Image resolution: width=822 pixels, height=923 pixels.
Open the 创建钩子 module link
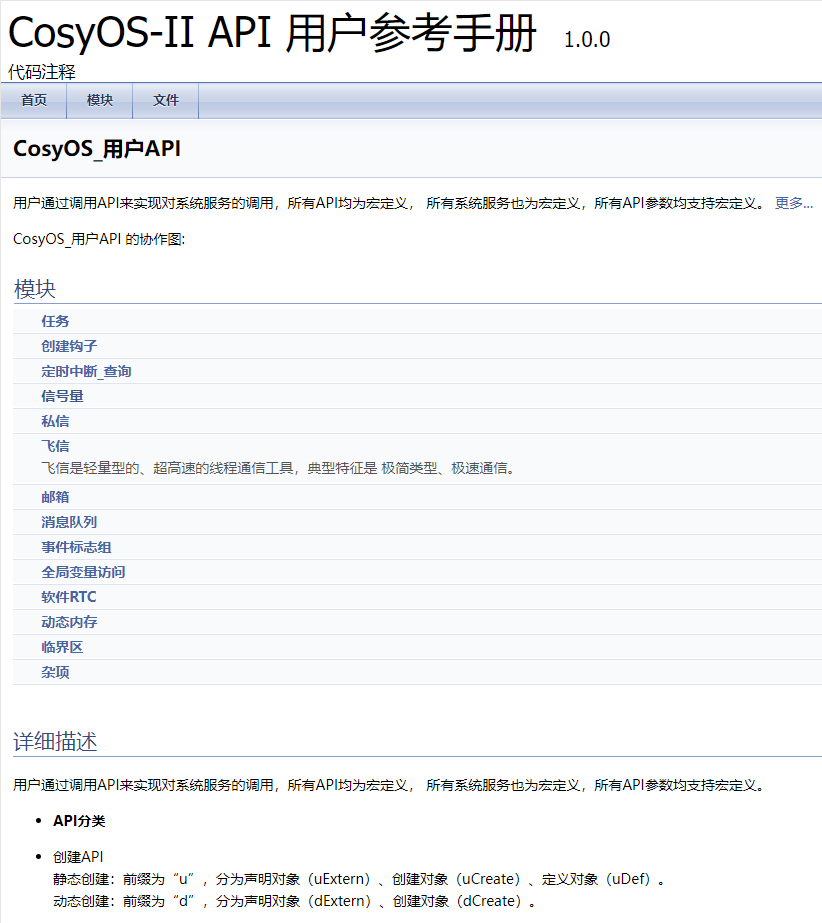69,346
